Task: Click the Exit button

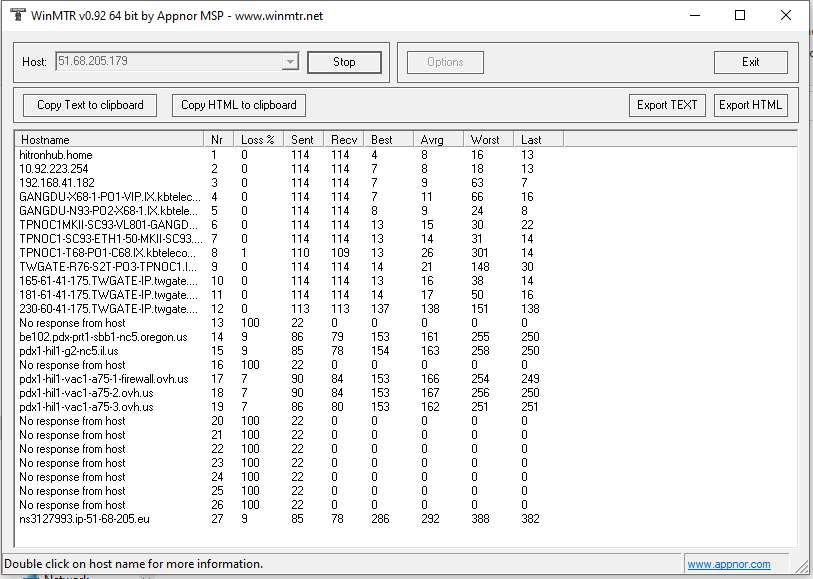Action: [750, 62]
